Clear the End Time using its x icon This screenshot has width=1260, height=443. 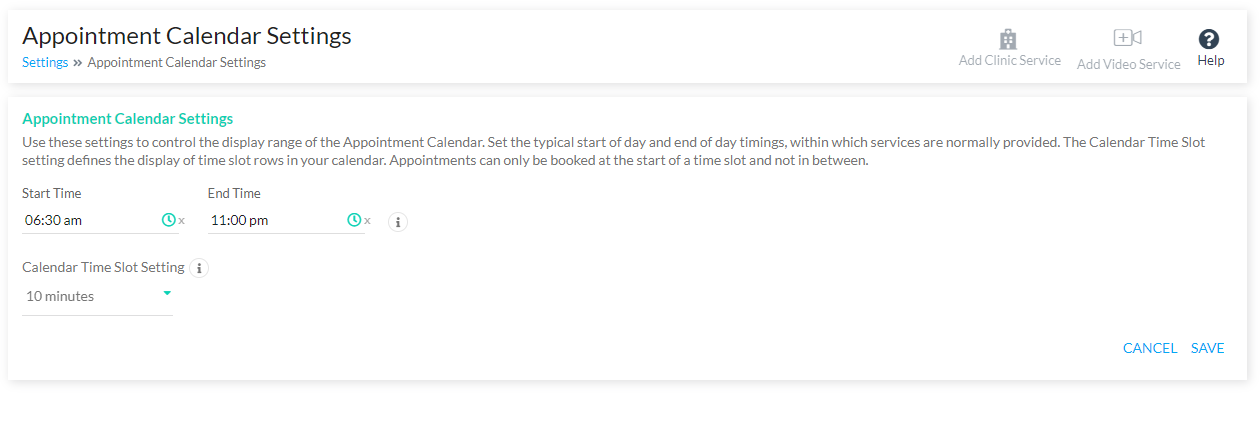pyautogui.click(x=367, y=221)
